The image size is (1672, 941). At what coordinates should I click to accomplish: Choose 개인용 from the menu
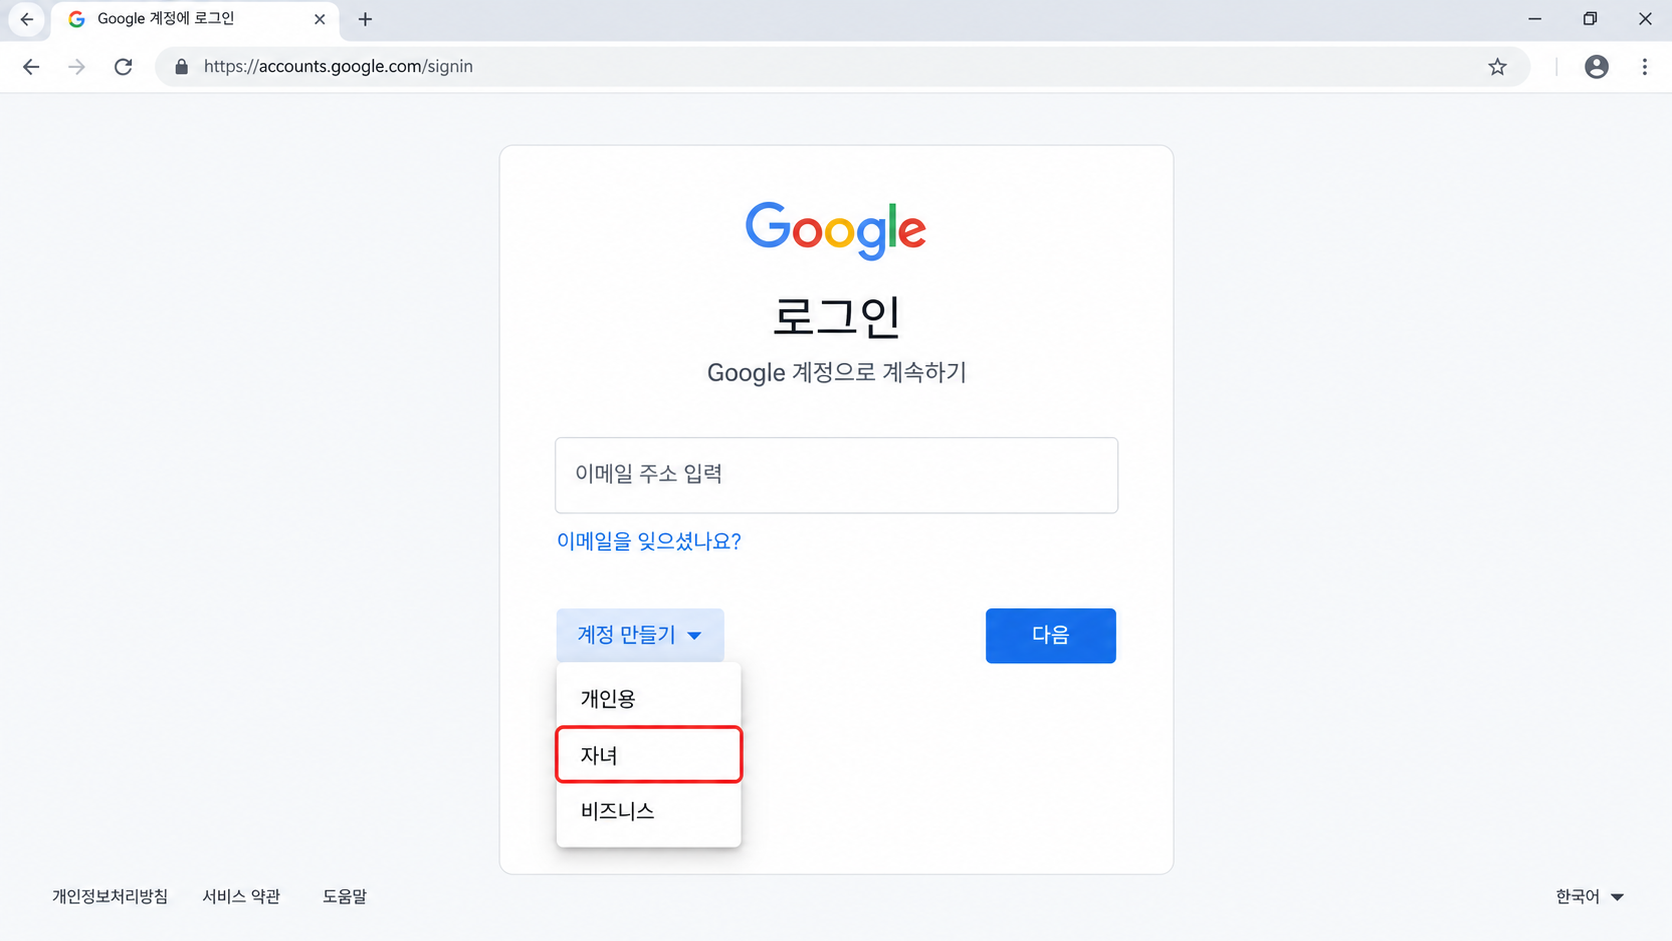point(649,698)
